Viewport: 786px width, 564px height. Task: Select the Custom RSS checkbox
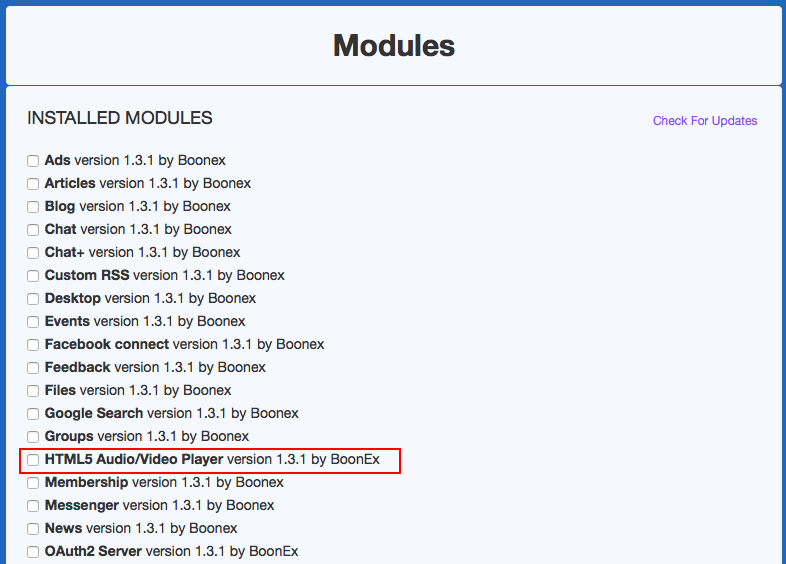33,276
